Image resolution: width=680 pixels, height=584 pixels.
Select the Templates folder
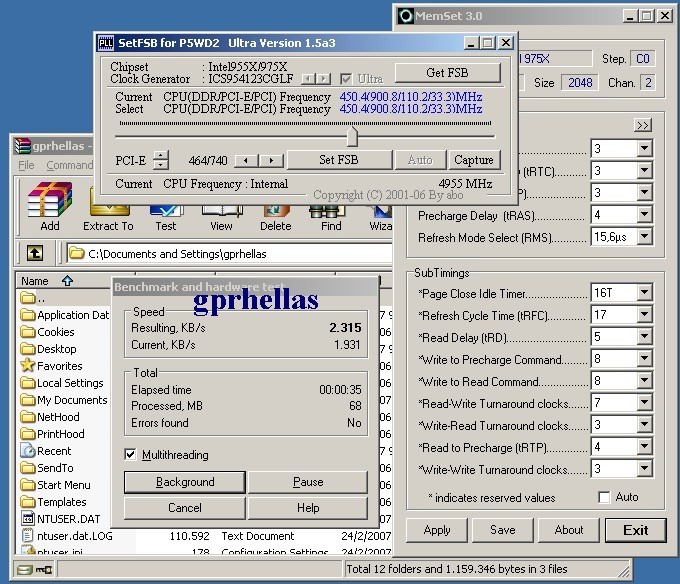53,502
